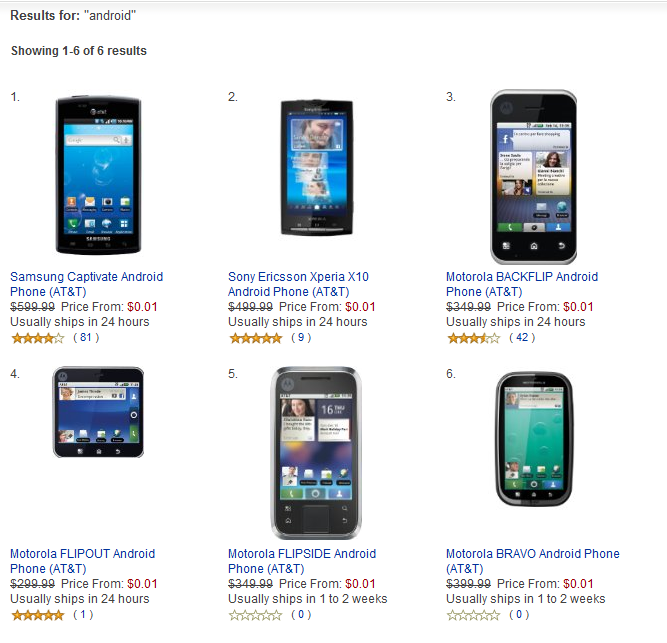
Task: Click the Motorola BACKFLIP phone image
Action: click(x=533, y=177)
